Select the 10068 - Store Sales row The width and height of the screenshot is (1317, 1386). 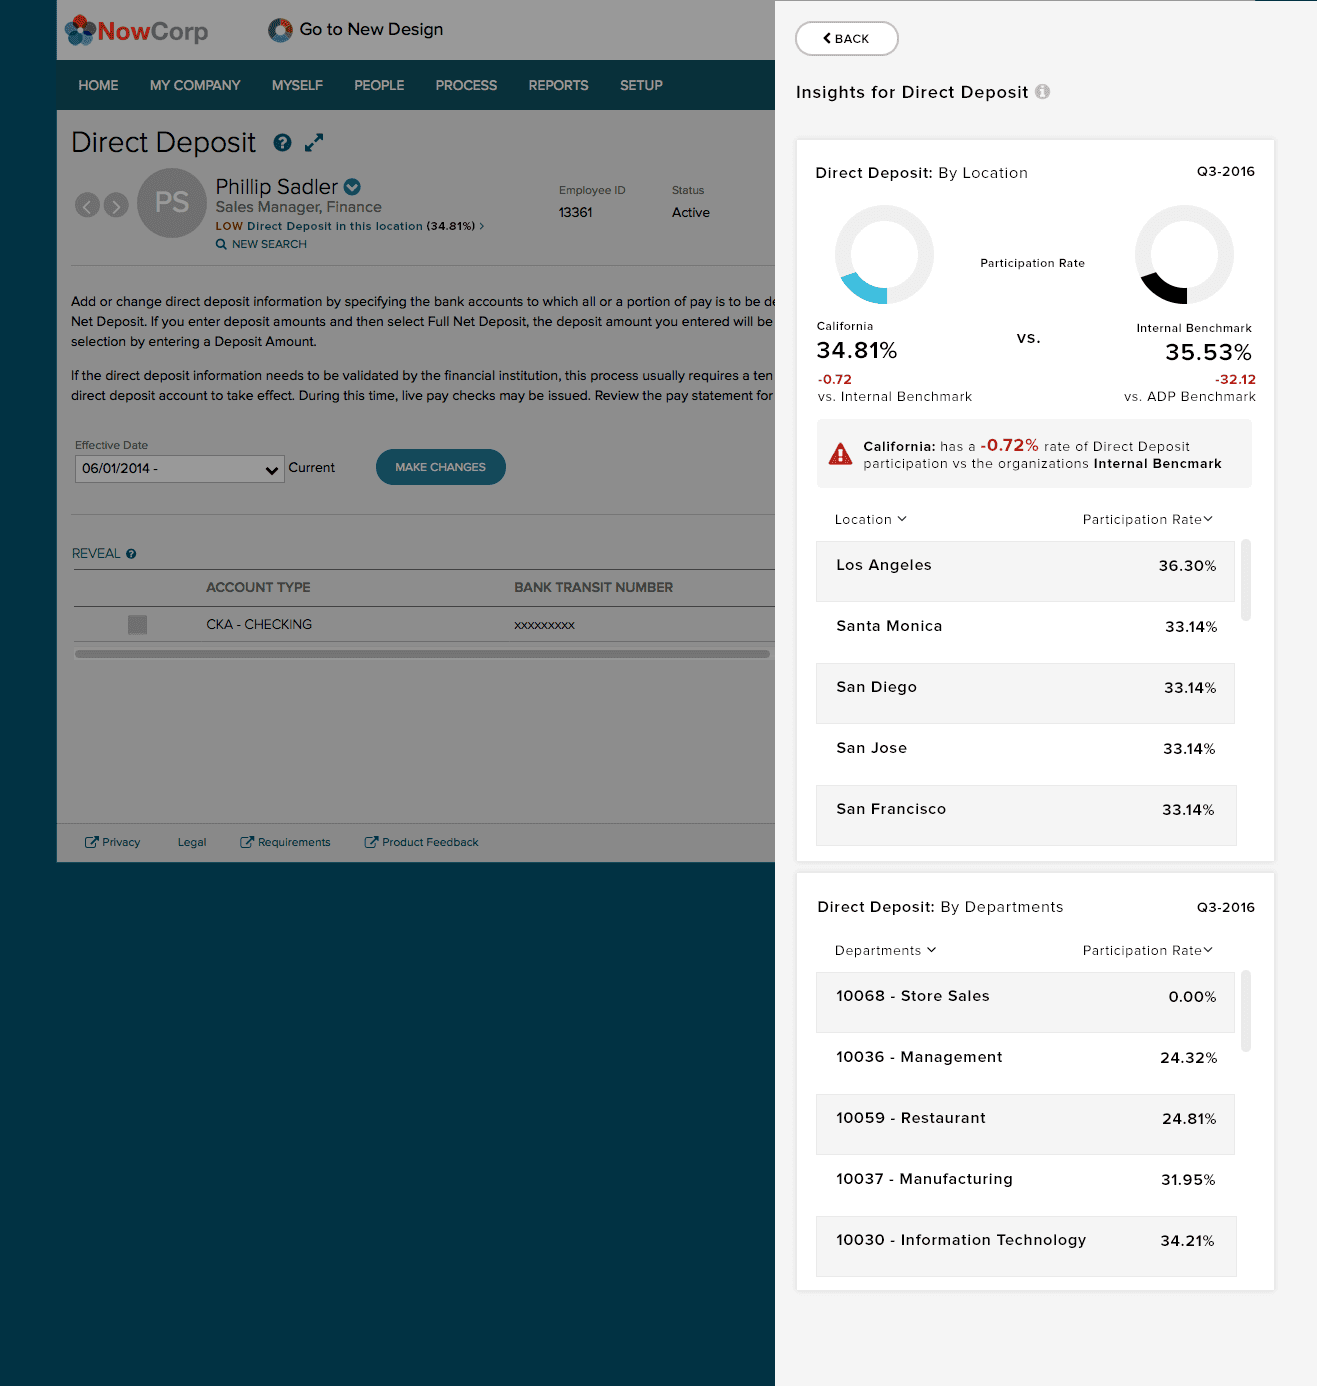tap(1026, 1002)
